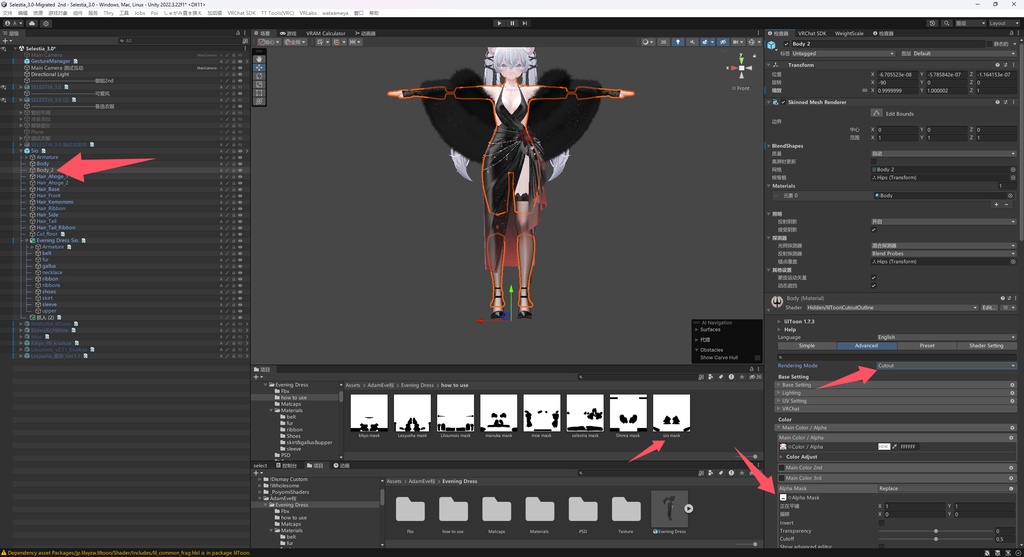Select the Rotate tool in scene toolbar
1024x557 pixels.
click(x=259, y=76)
